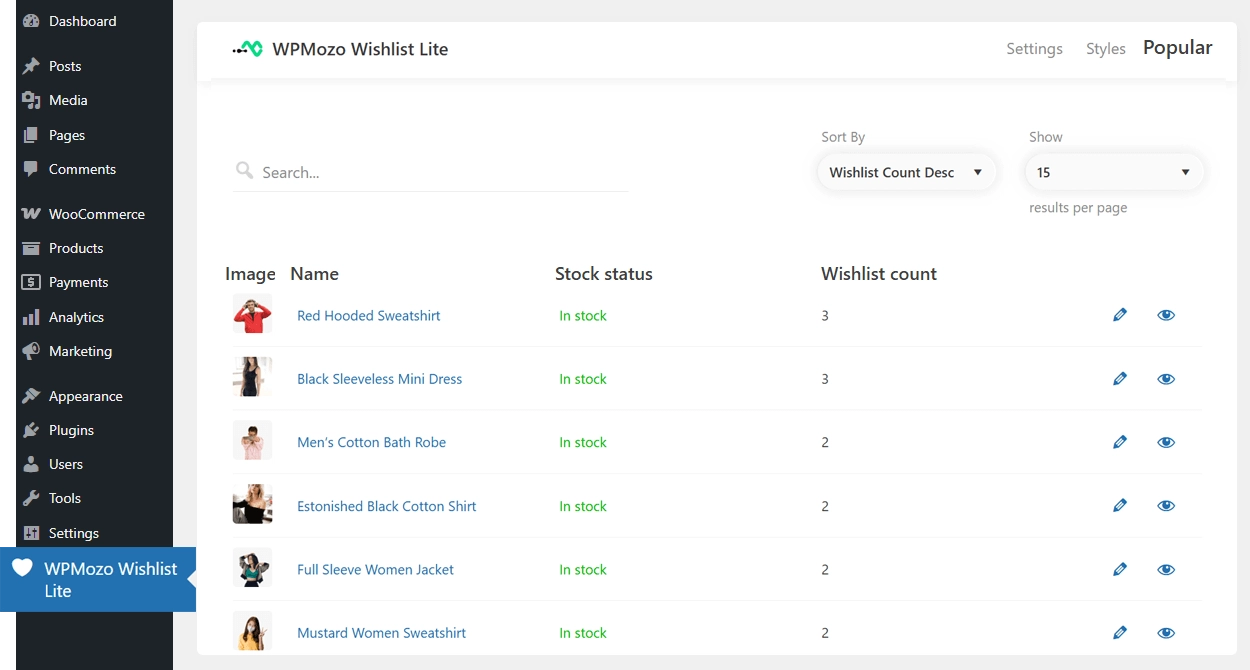
Task: Click the Settings sliders icon in the sidebar
Action: click(x=31, y=533)
